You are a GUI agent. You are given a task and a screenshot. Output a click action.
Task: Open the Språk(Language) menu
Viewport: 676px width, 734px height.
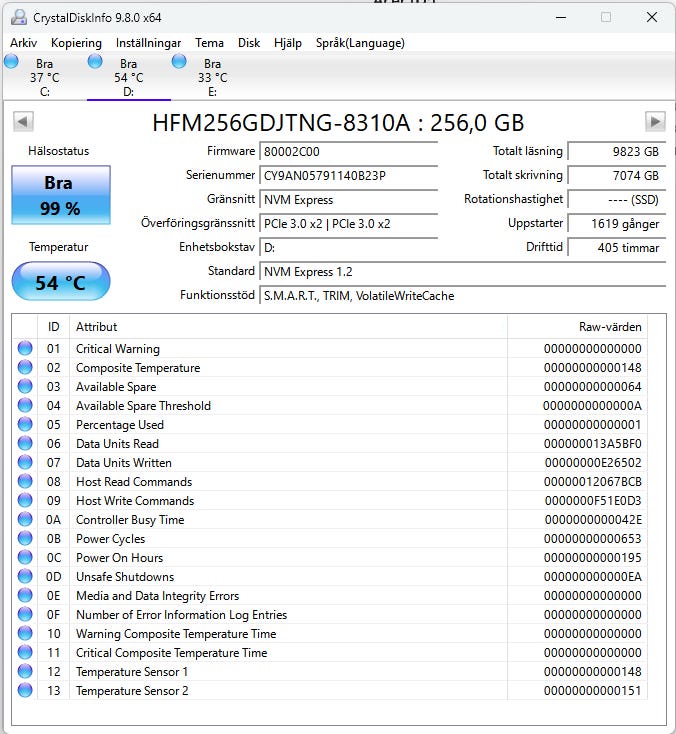tap(360, 43)
